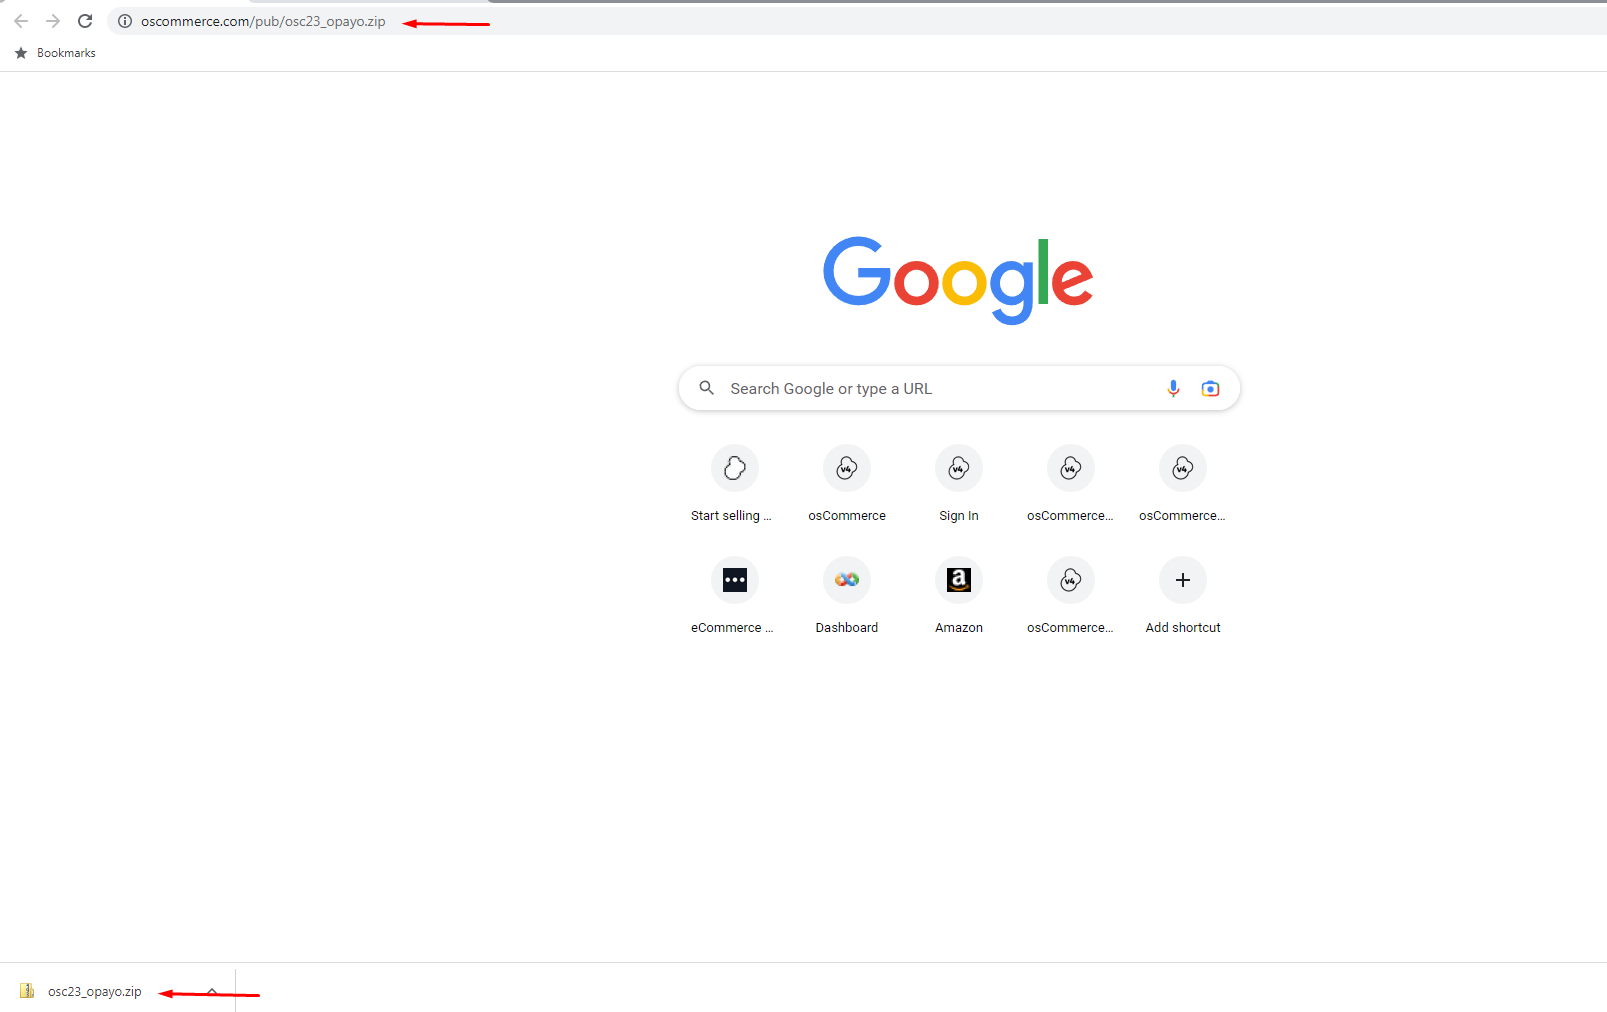Click the address bar URL oscommerce.com/pub/osc23_opayo.zip

263,21
